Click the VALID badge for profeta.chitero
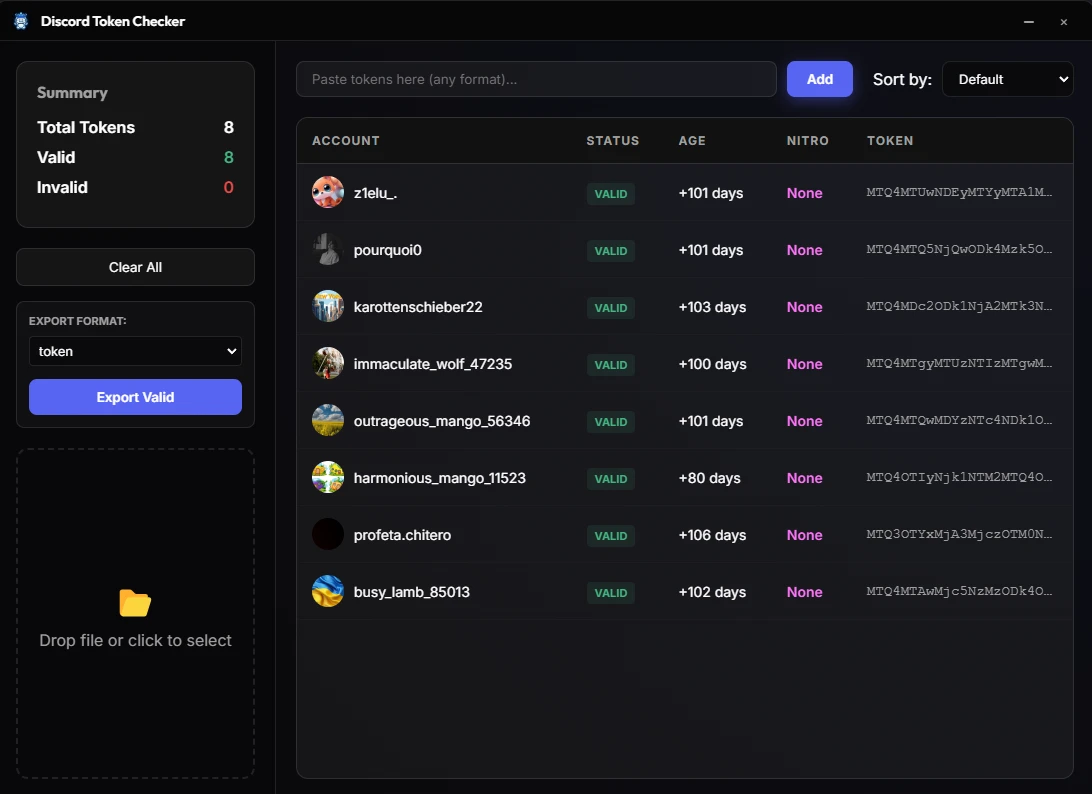The width and height of the screenshot is (1092, 794). (x=611, y=536)
